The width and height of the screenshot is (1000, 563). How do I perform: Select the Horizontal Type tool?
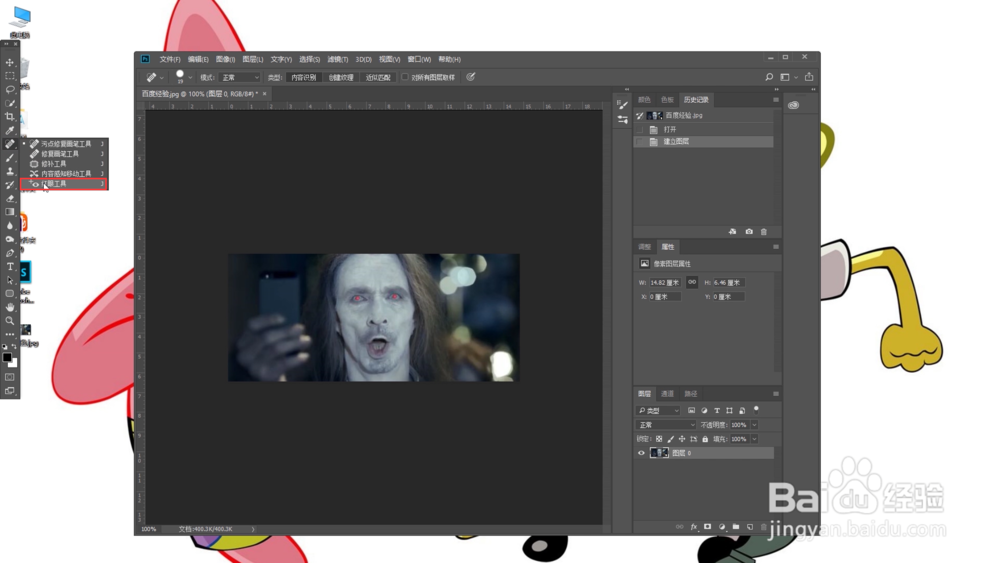pyautogui.click(x=10, y=267)
